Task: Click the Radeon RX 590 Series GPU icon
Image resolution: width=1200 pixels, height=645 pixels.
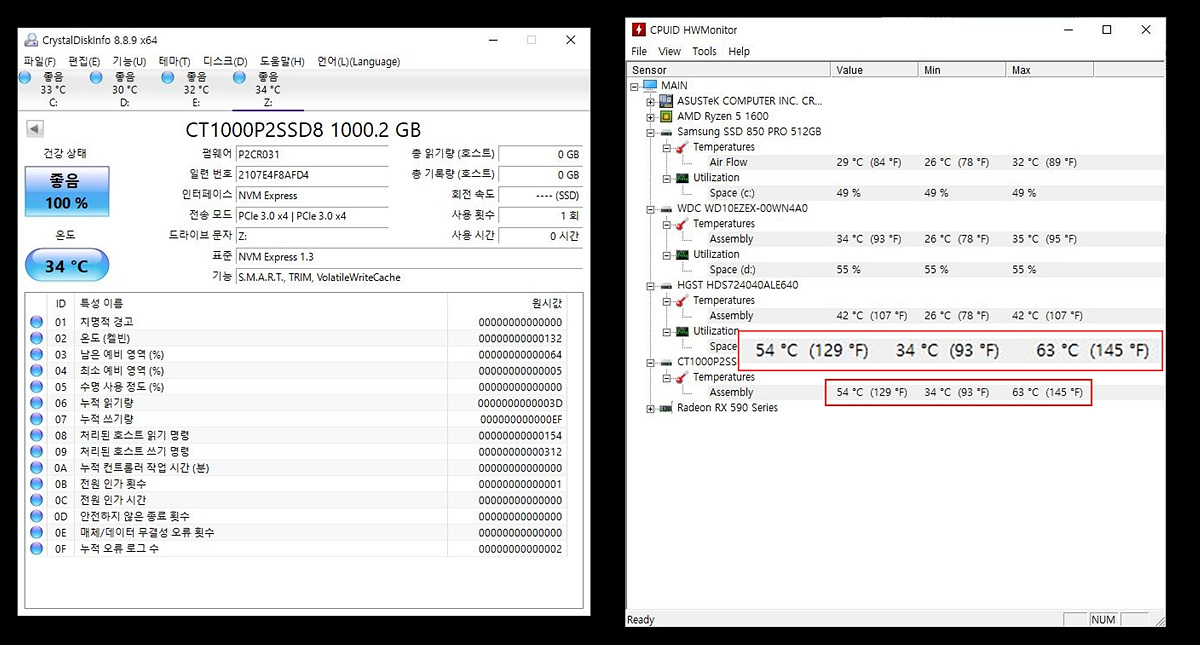Action: pos(666,408)
